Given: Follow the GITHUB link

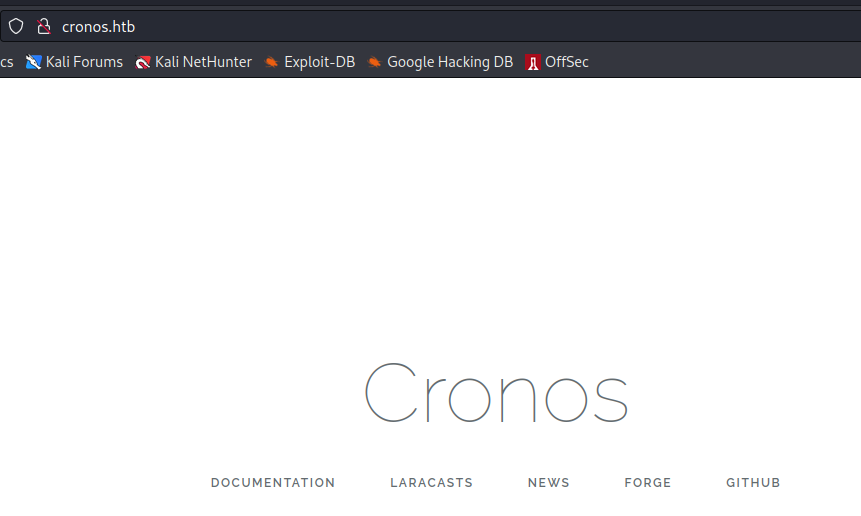Looking at the screenshot, I should [x=753, y=483].
